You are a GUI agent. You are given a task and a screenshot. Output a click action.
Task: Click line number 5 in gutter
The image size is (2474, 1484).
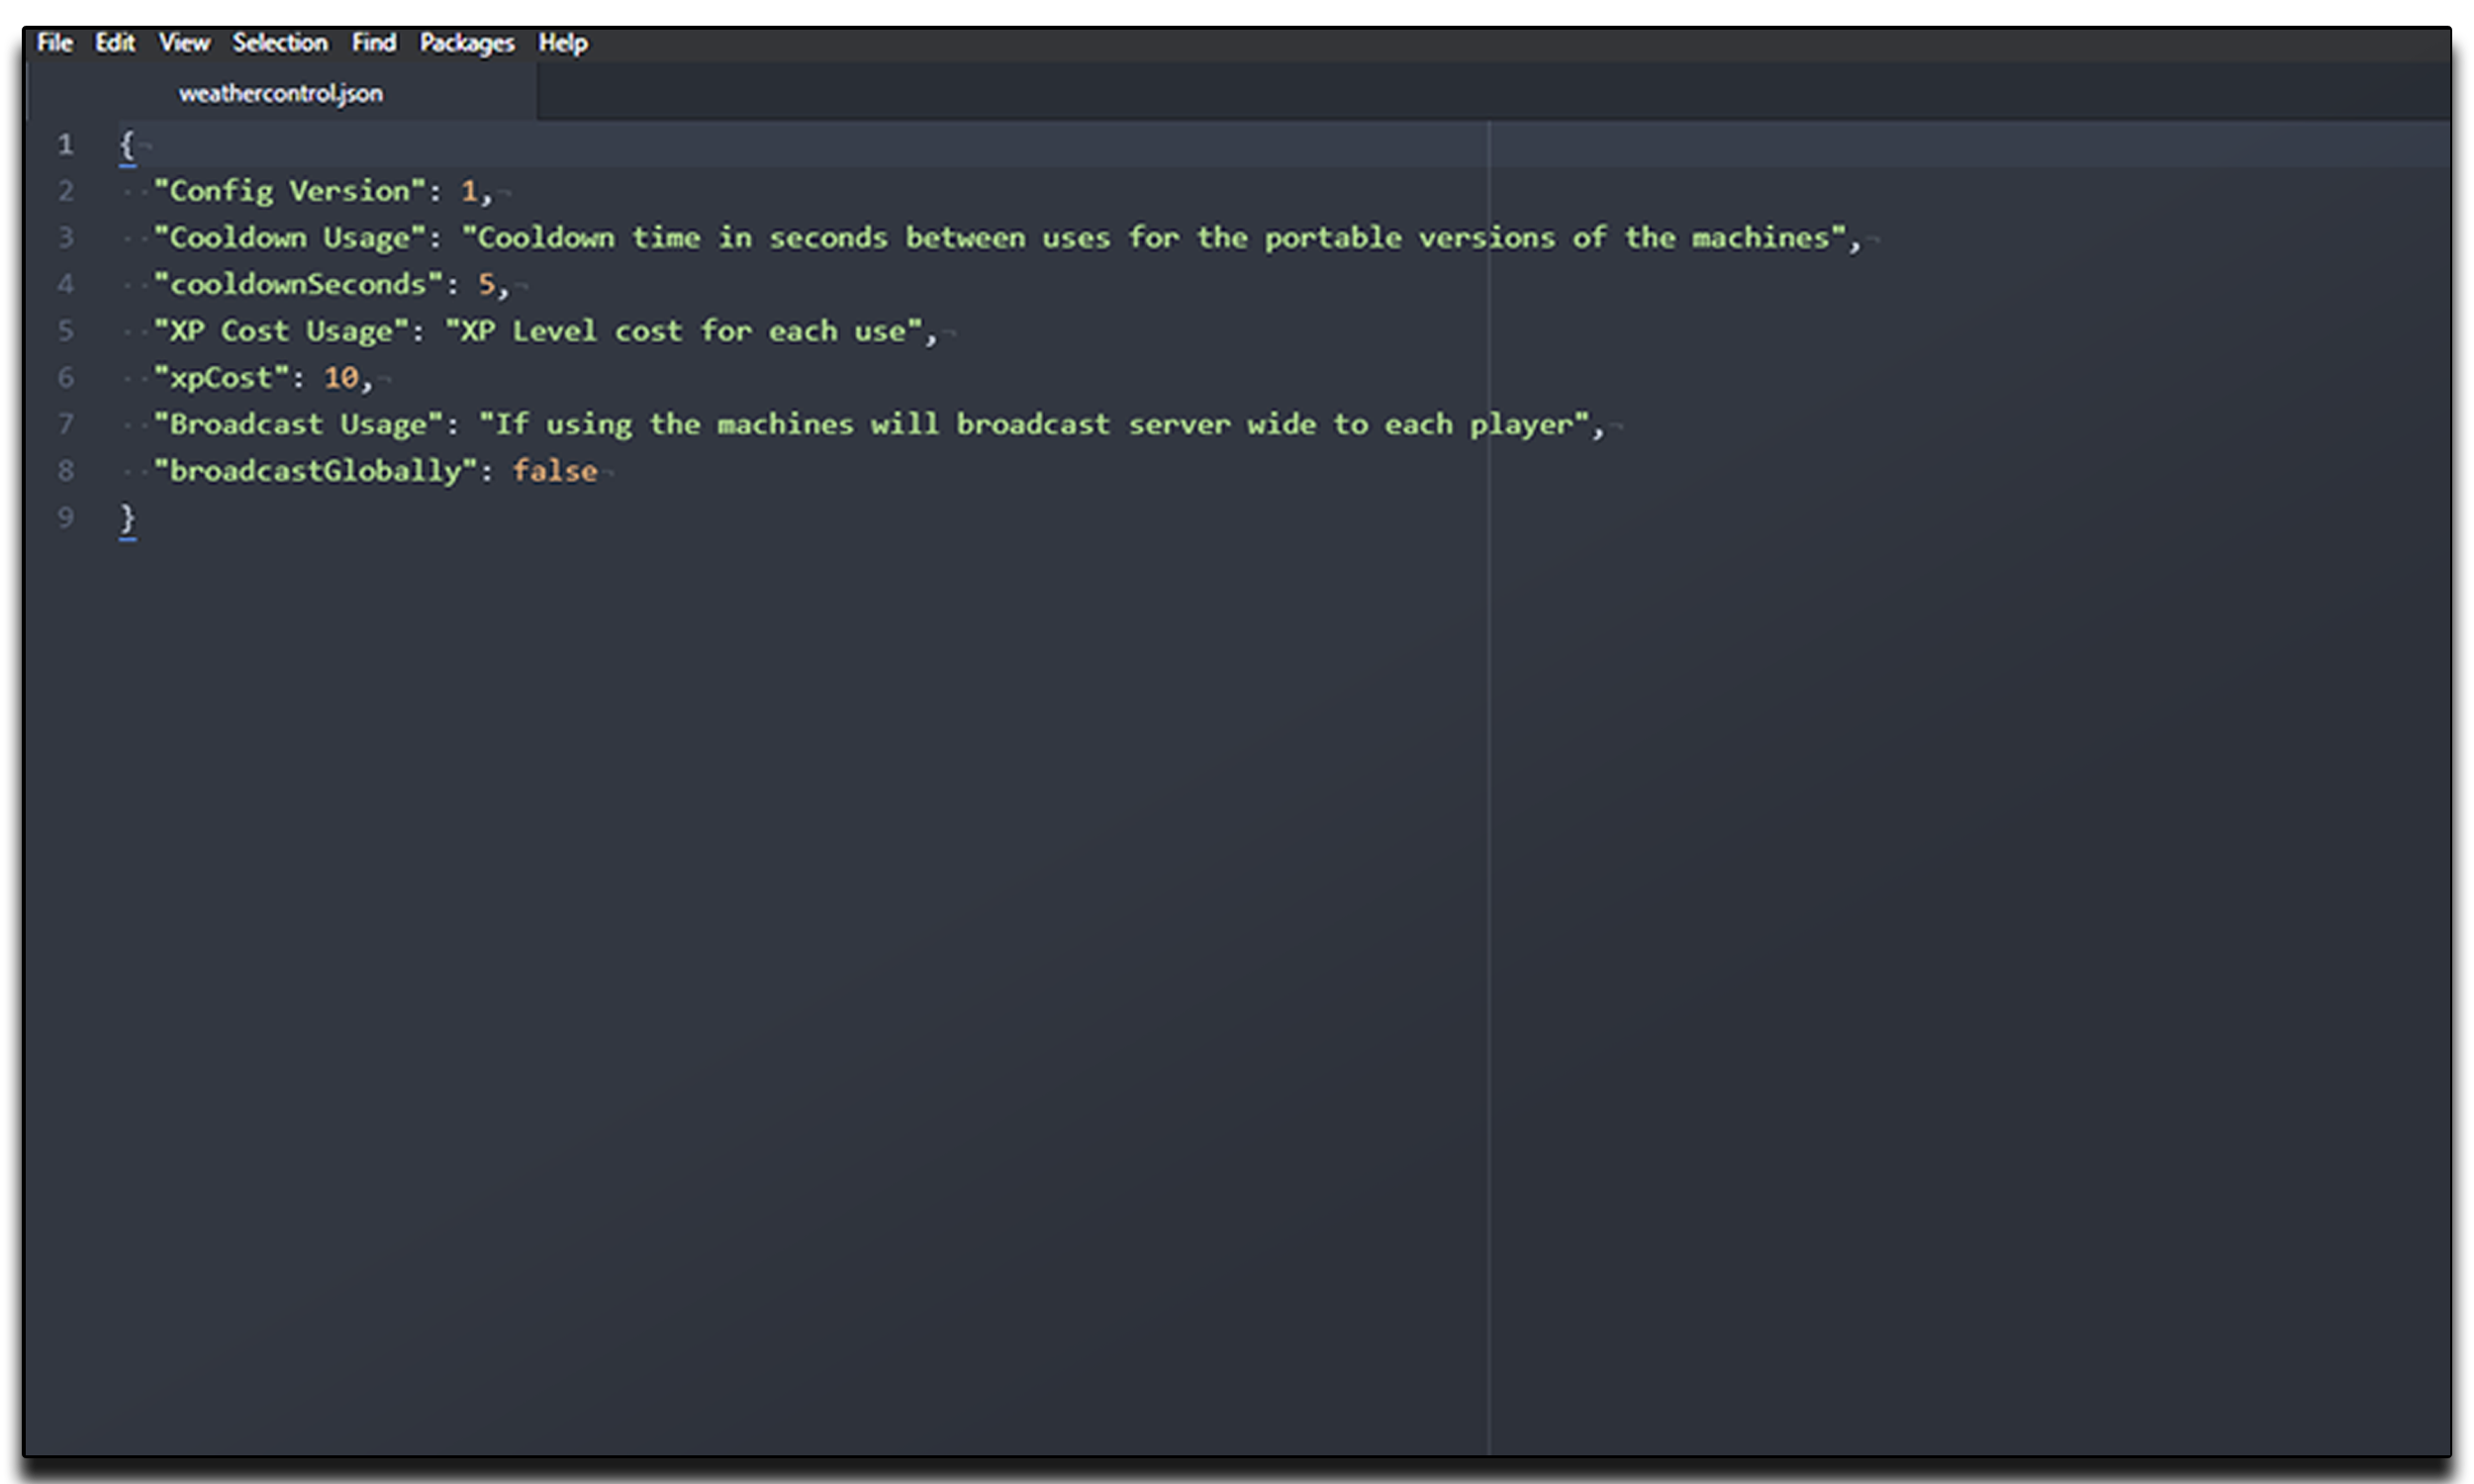click(66, 331)
